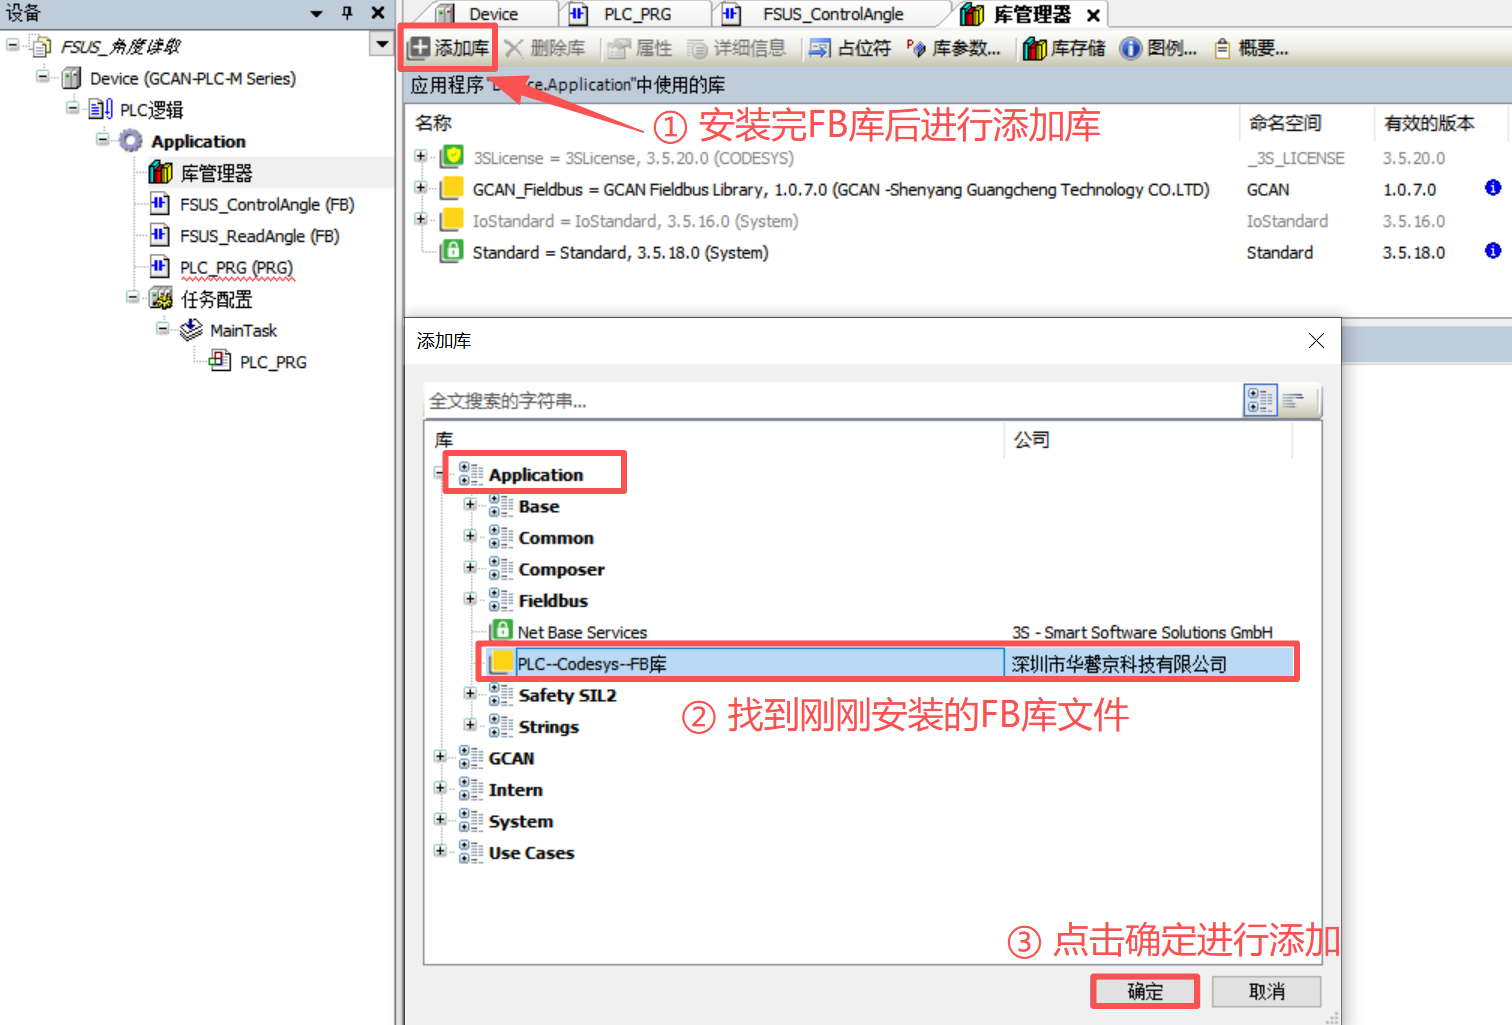1512x1025 pixels.
Task: Expand the Fieldbus library category
Action: pyautogui.click(x=470, y=599)
